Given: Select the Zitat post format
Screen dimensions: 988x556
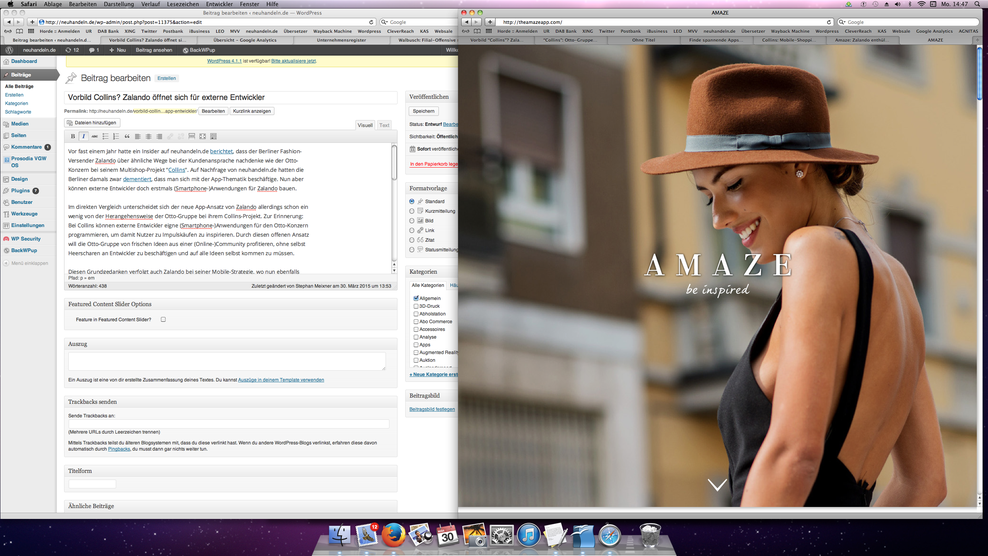Looking at the screenshot, I should click(x=412, y=240).
